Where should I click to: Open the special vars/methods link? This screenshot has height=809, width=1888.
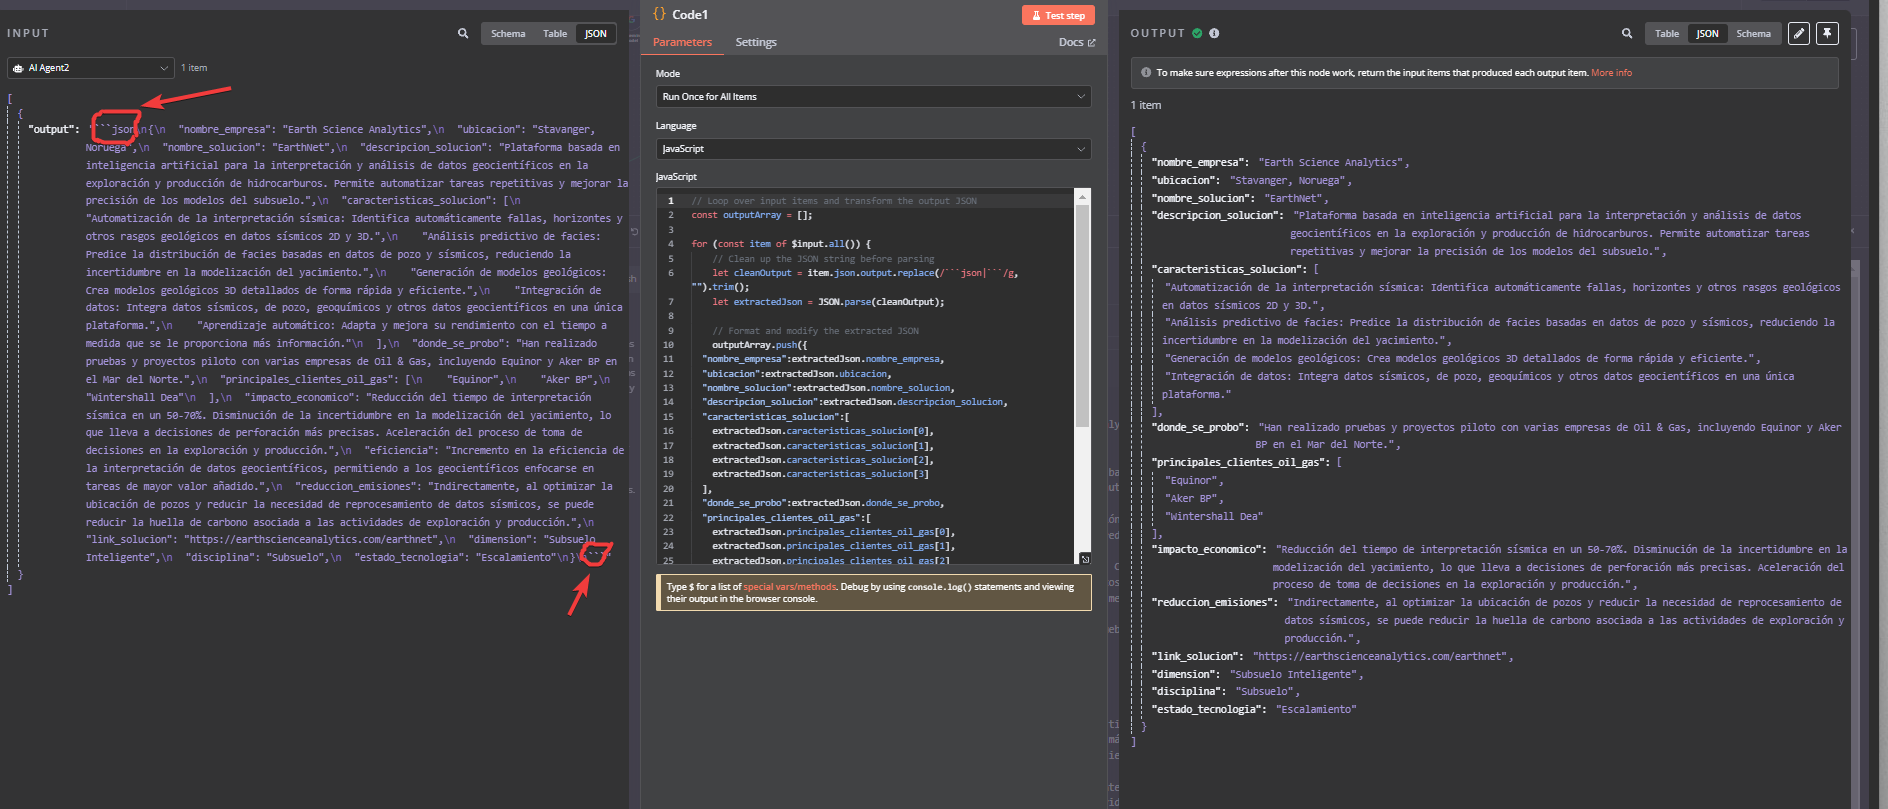789,587
